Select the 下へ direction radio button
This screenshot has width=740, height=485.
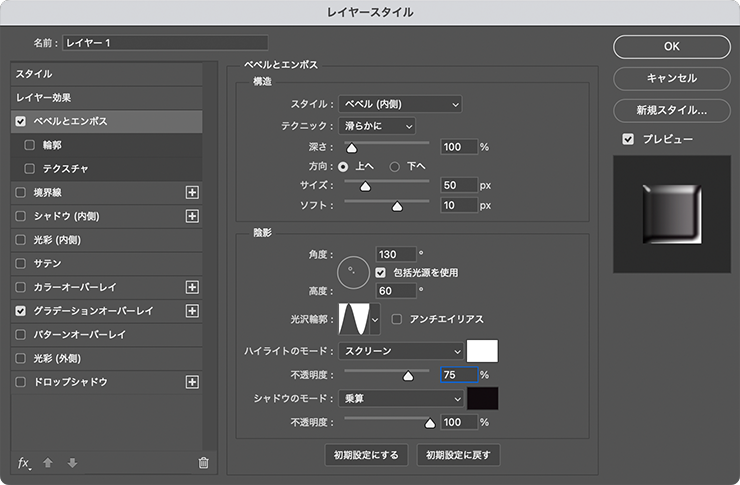coord(394,166)
